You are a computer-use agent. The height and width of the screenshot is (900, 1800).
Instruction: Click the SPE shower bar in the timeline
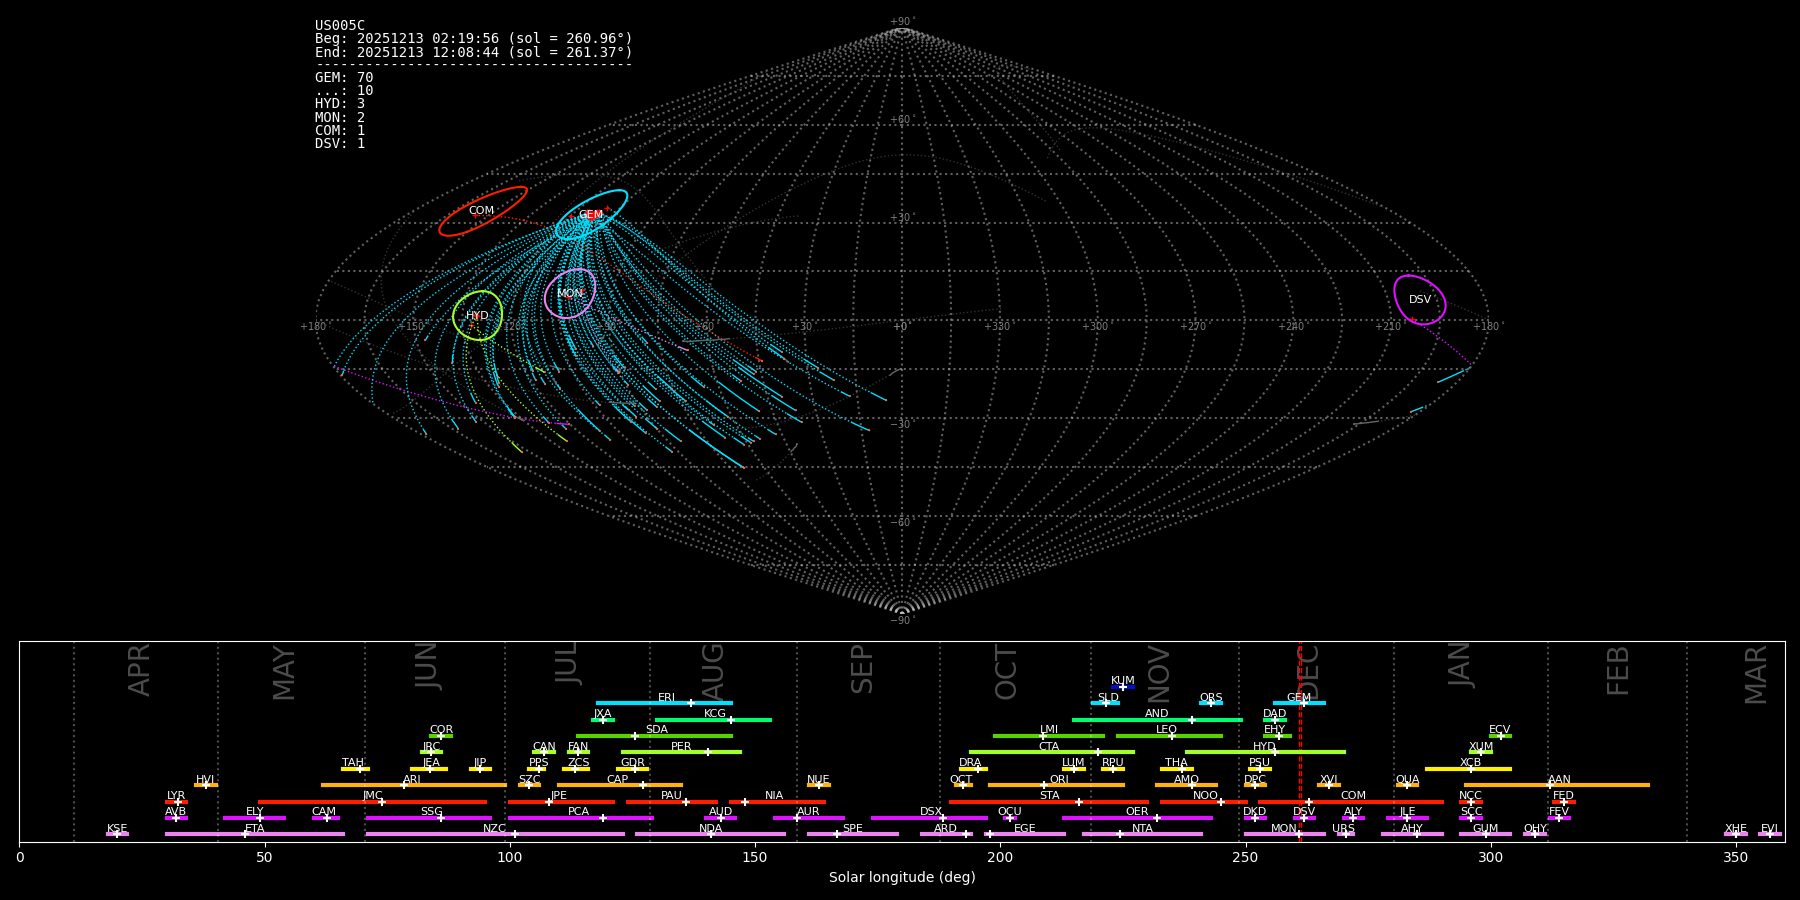click(853, 834)
